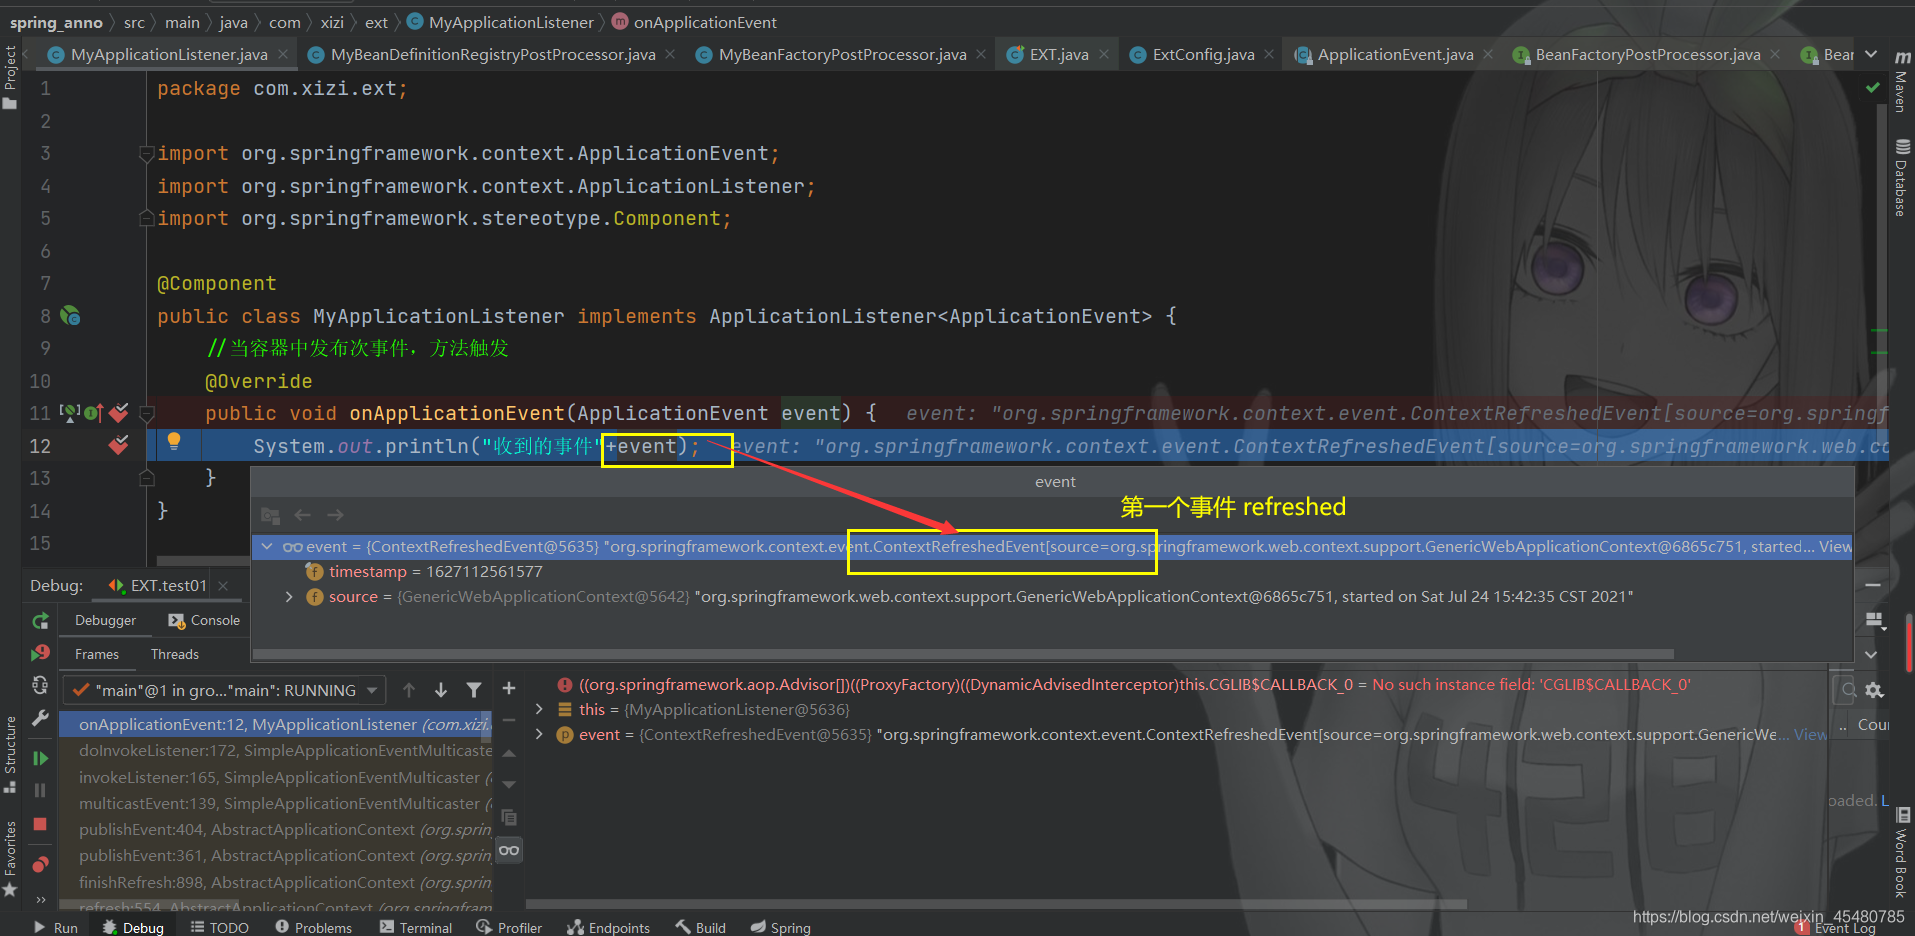Click Spring bean gutter icon on line 8
The width and height of the screenshot is (1915, 936).
pyautogui.click(x=70, y=316)
